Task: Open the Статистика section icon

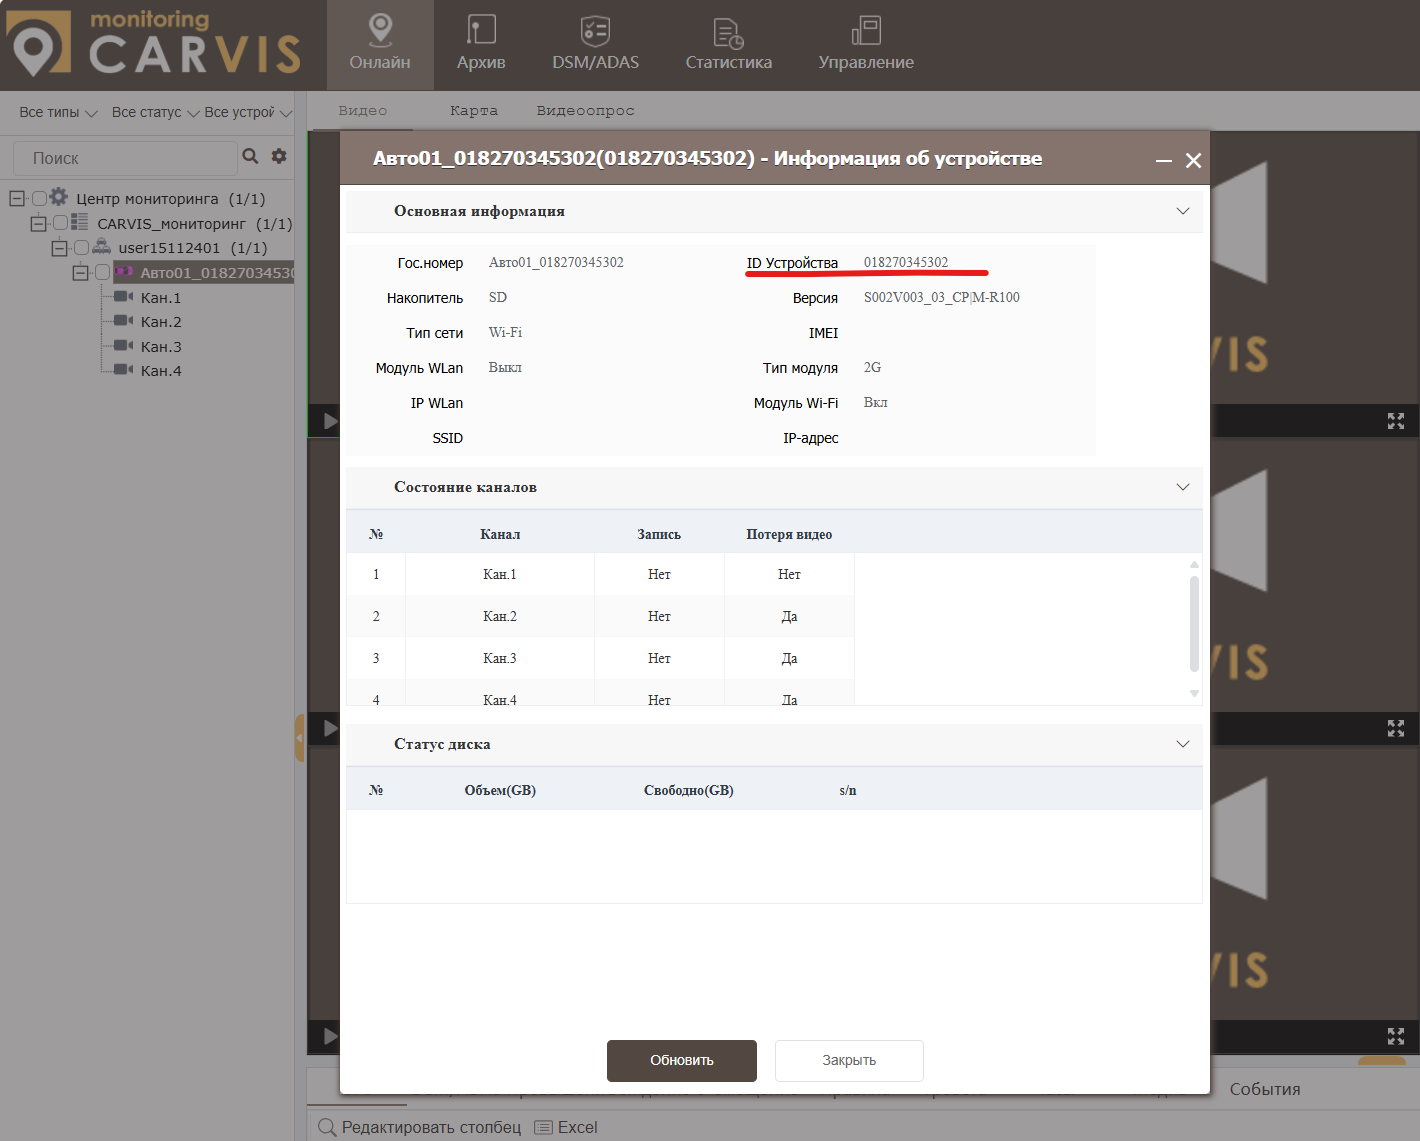Action: click(729, 32)
